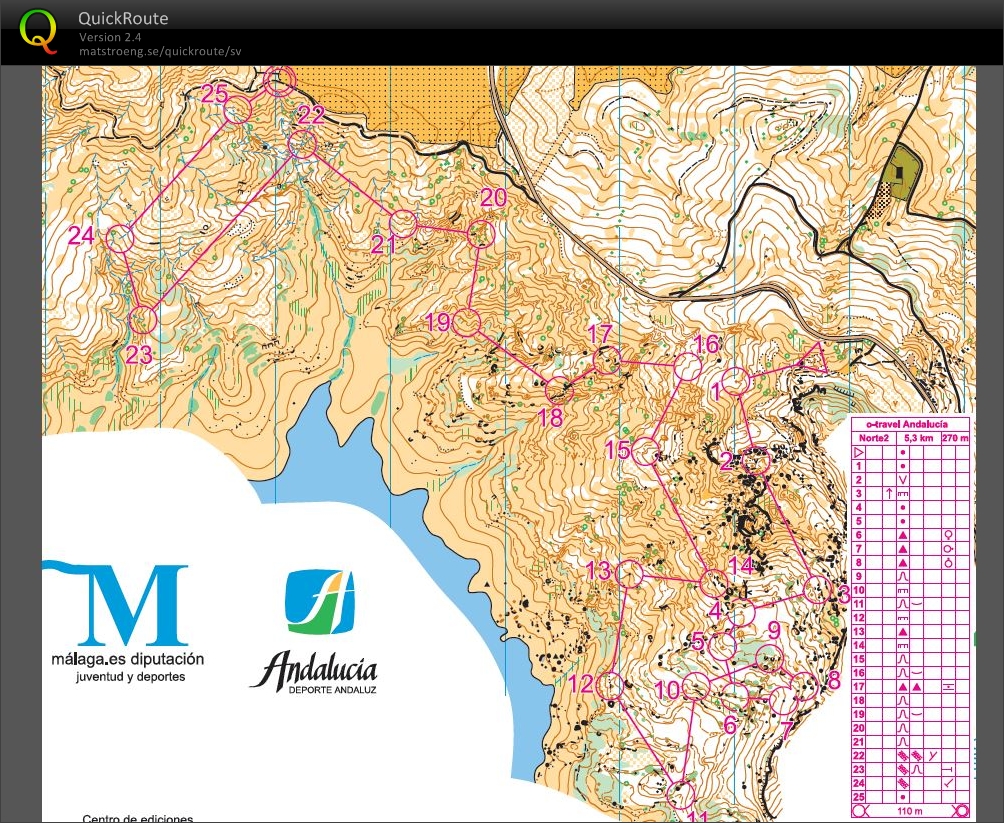Screen dimensions: 1004x823
Task: Click control circle 13 on the map
Action: click(x=629, y=573)
